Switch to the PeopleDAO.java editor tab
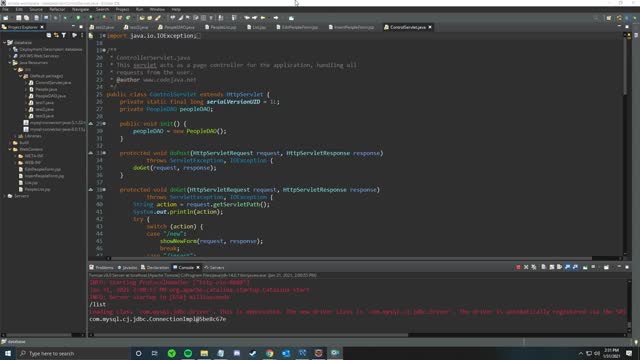640x360 pixels. tap(177, 27)
